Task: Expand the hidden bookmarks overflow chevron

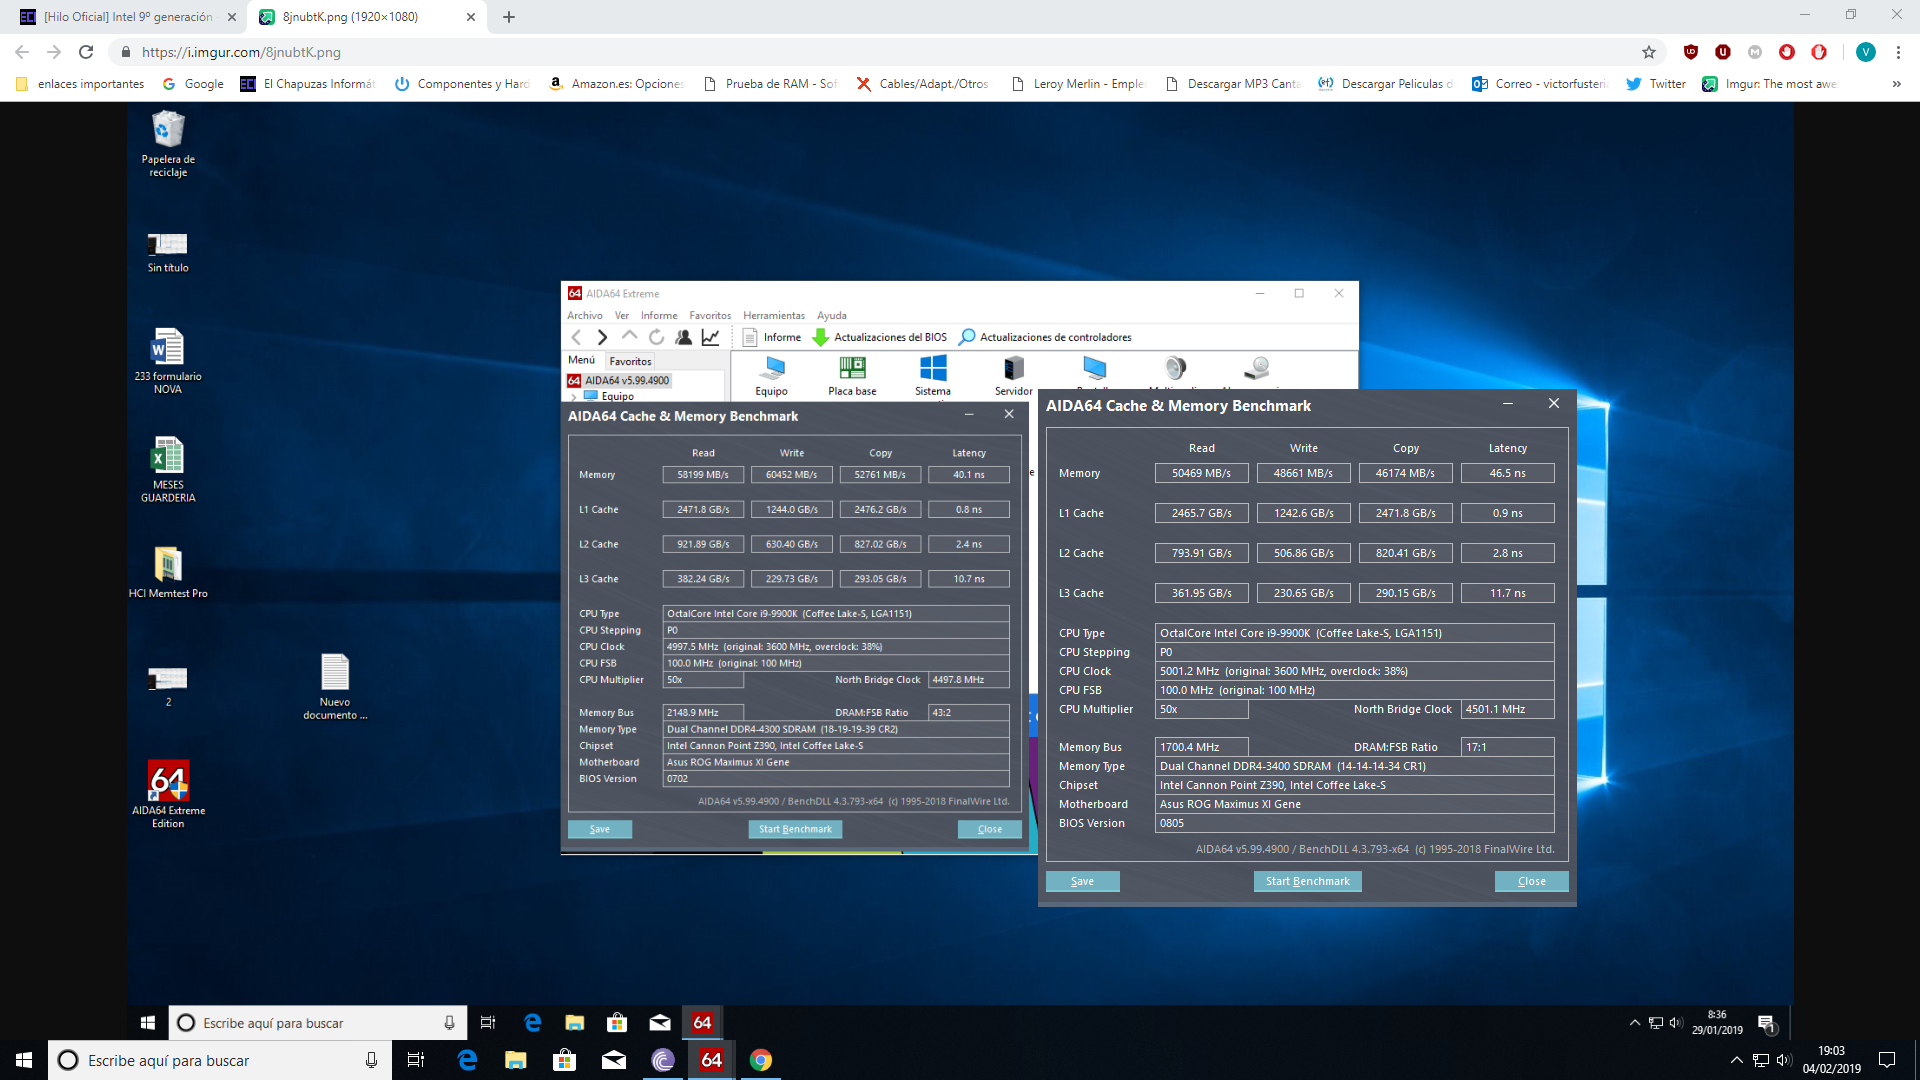Action: (1896, 84)
